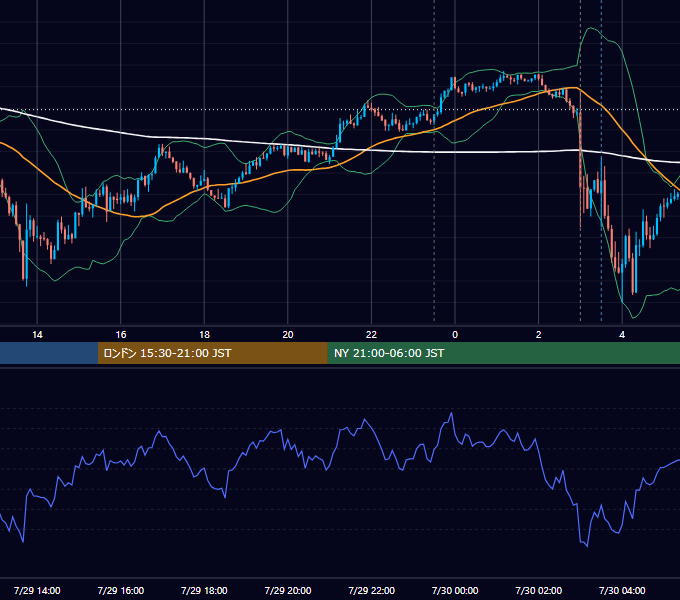Click the London 15:30-21:00 JST session bar

(x=212, y=353)
